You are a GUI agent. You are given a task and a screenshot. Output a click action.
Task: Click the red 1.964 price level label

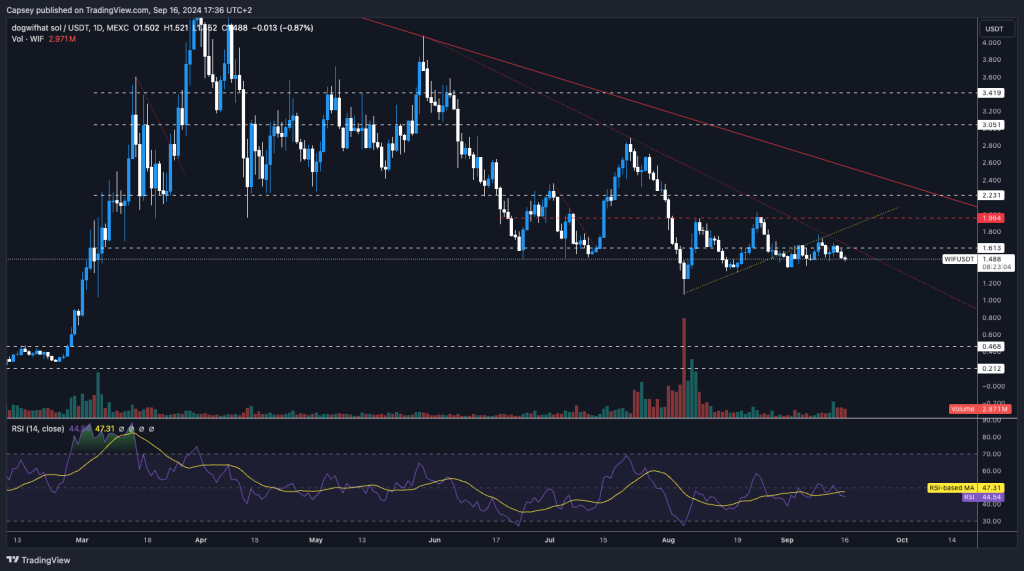tap(994, 217)
